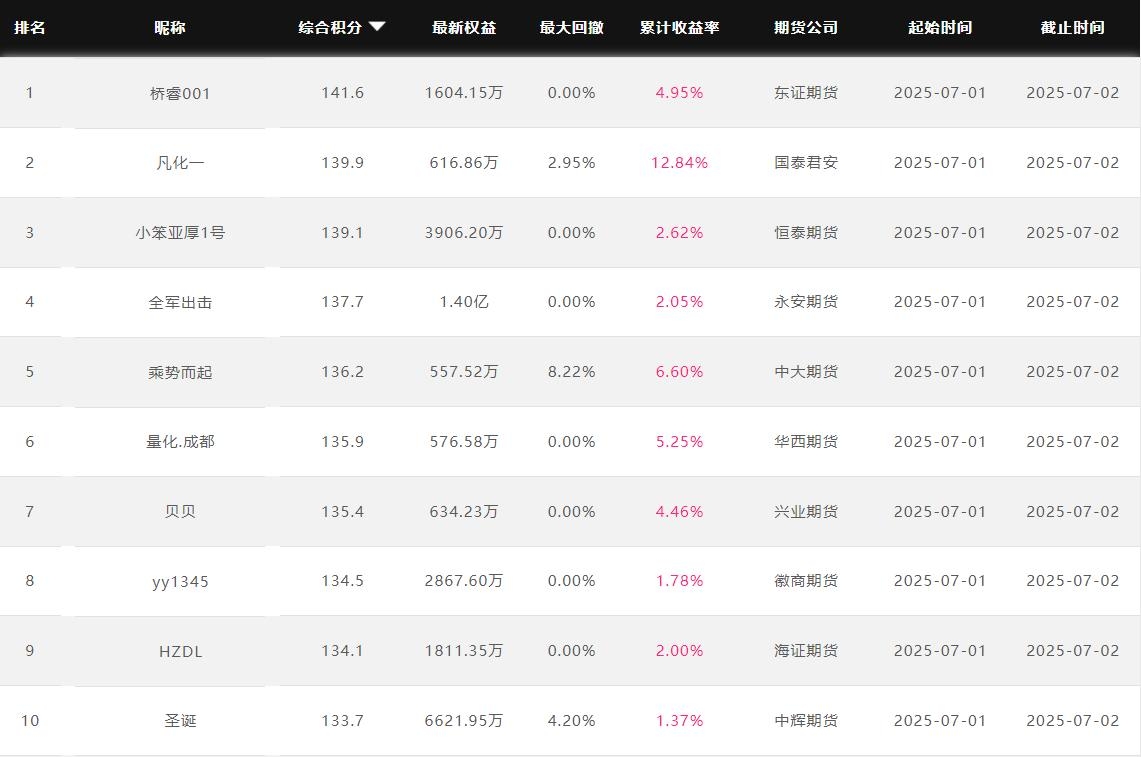Click return rate 1.37%
The height and width of the screenshot is (757, 1141).
[679, 721]
